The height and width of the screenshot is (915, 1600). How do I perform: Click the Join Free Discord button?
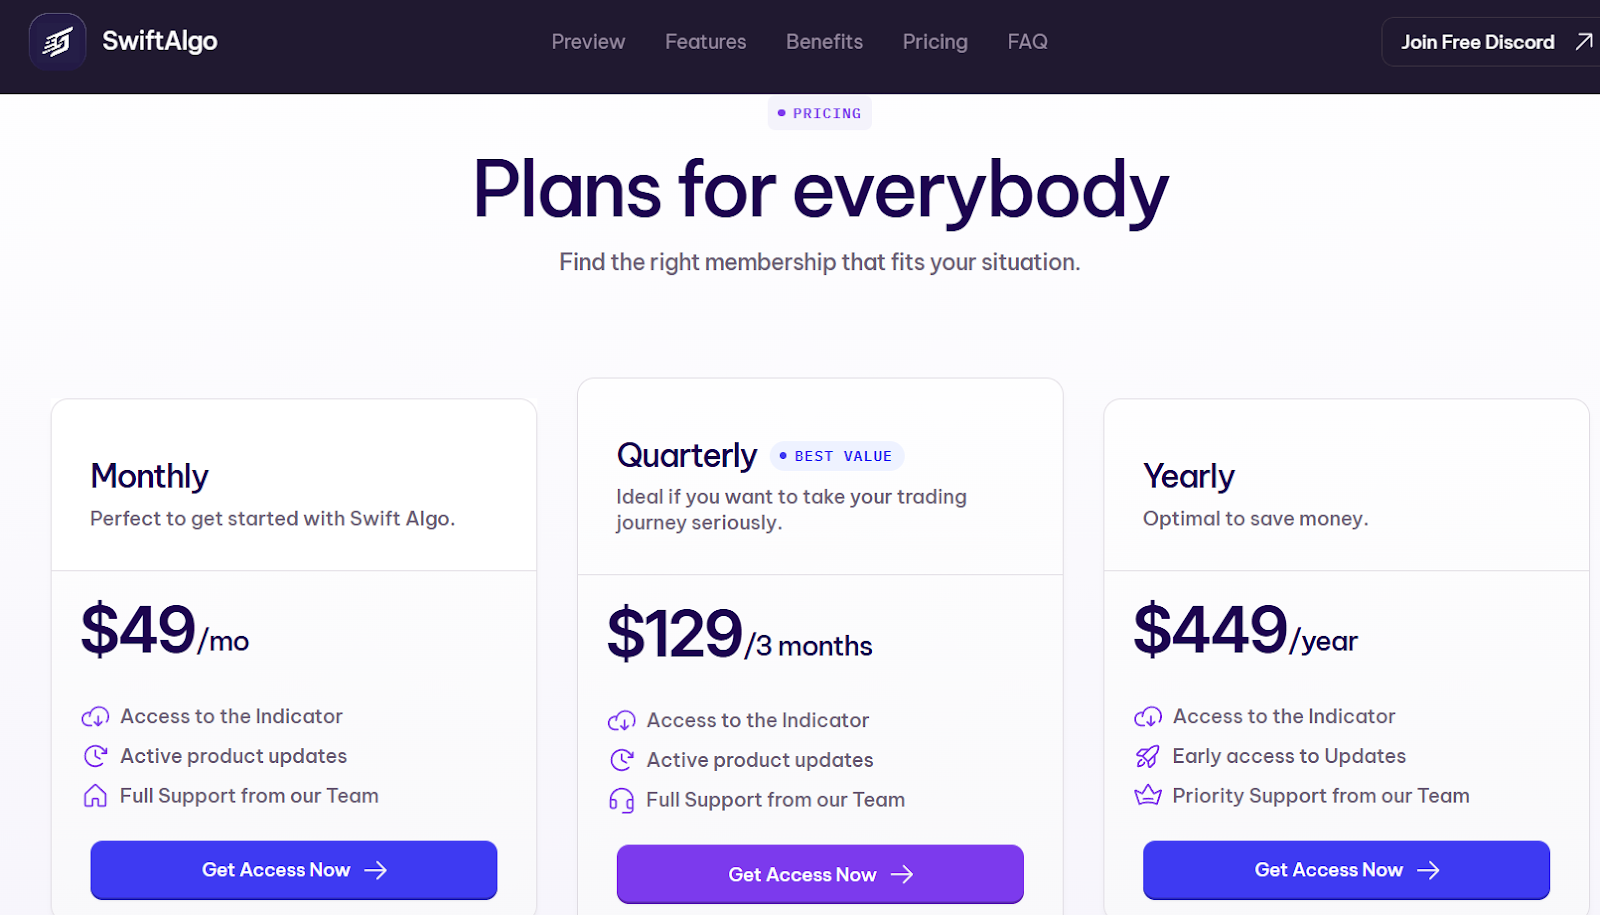[x=1491, y=42]
